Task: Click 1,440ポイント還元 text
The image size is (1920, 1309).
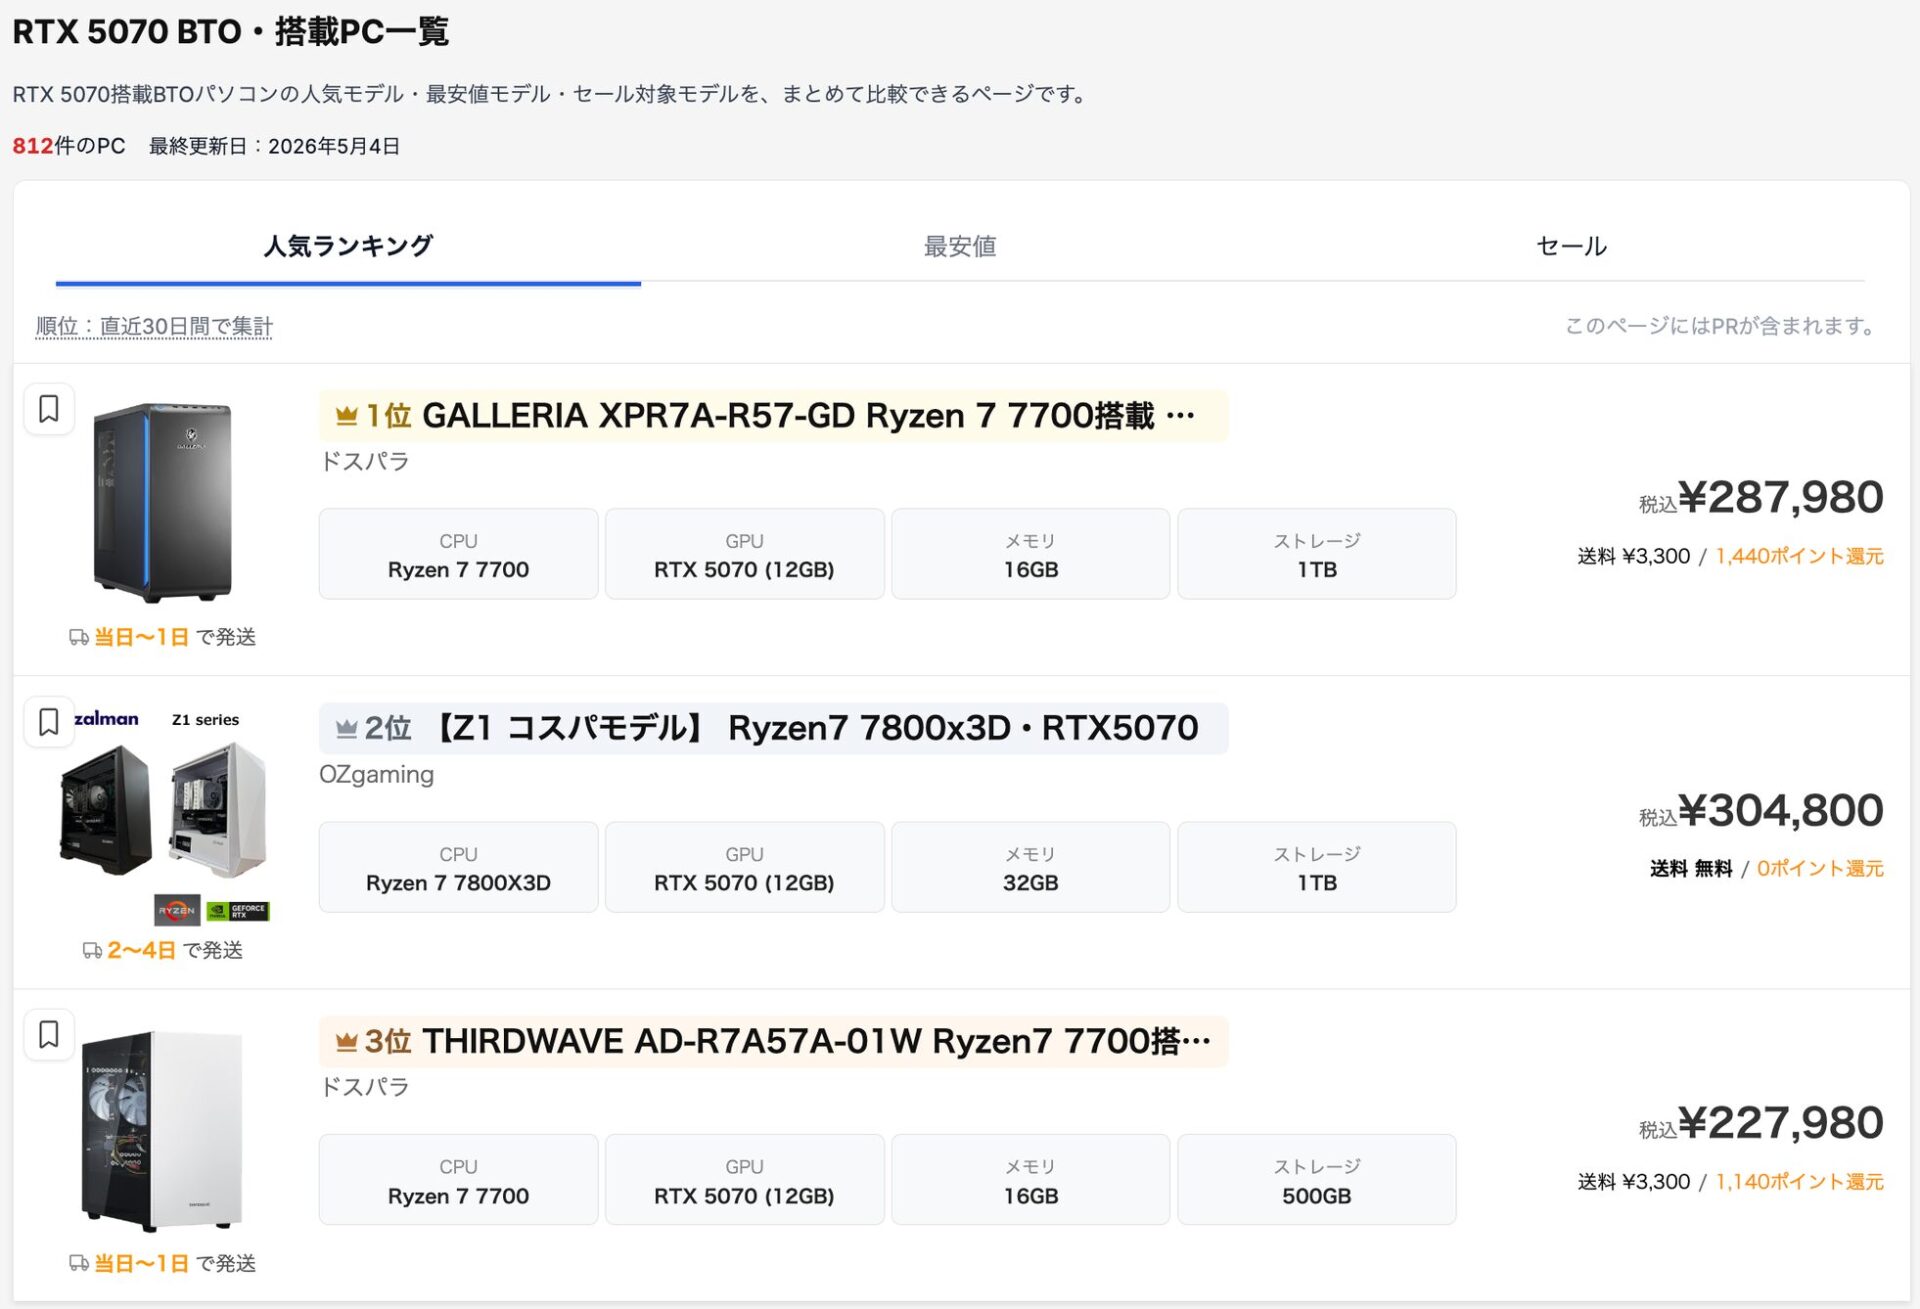Action: click(x=1799, y=556)
